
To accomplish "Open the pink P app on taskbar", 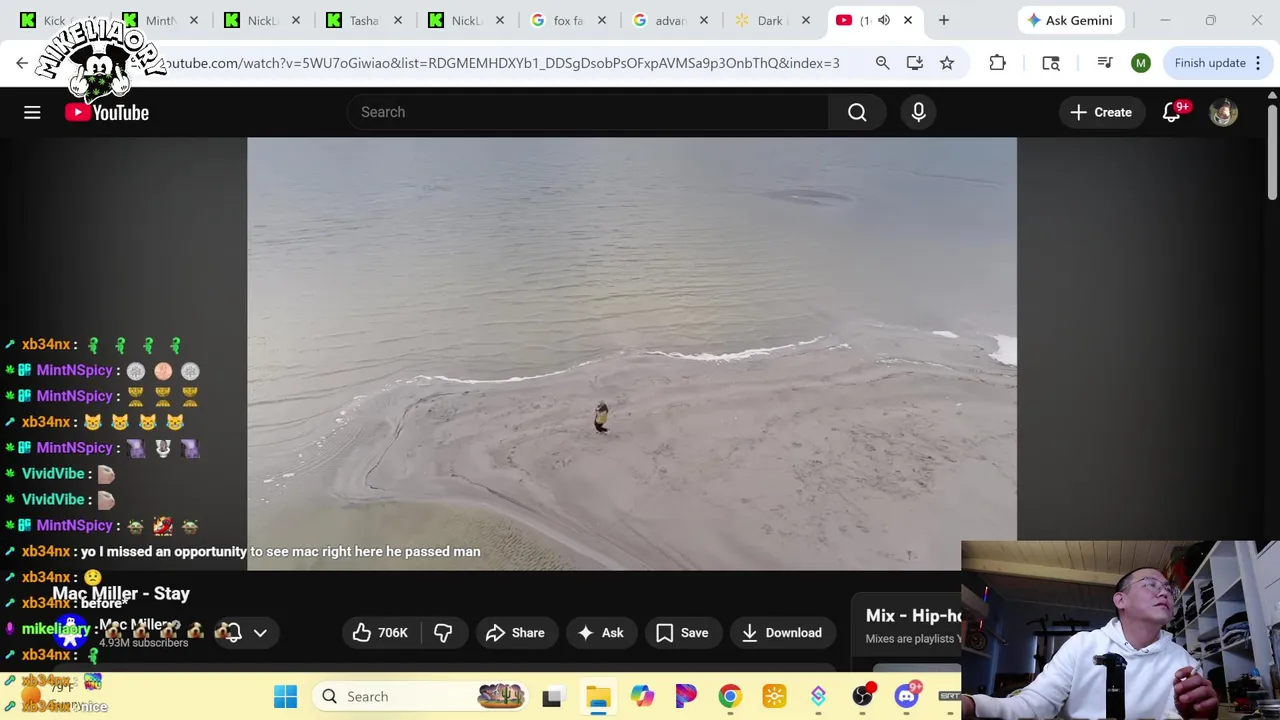I will (x=686, y=697).
